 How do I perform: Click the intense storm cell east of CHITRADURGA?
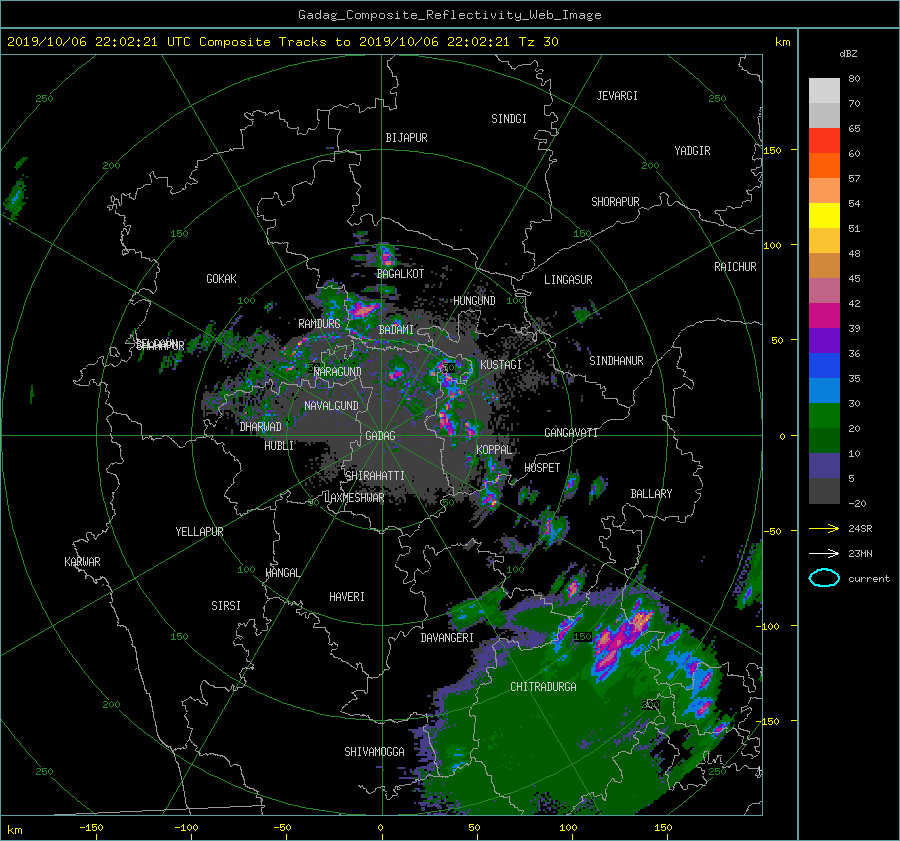point(621,639)
